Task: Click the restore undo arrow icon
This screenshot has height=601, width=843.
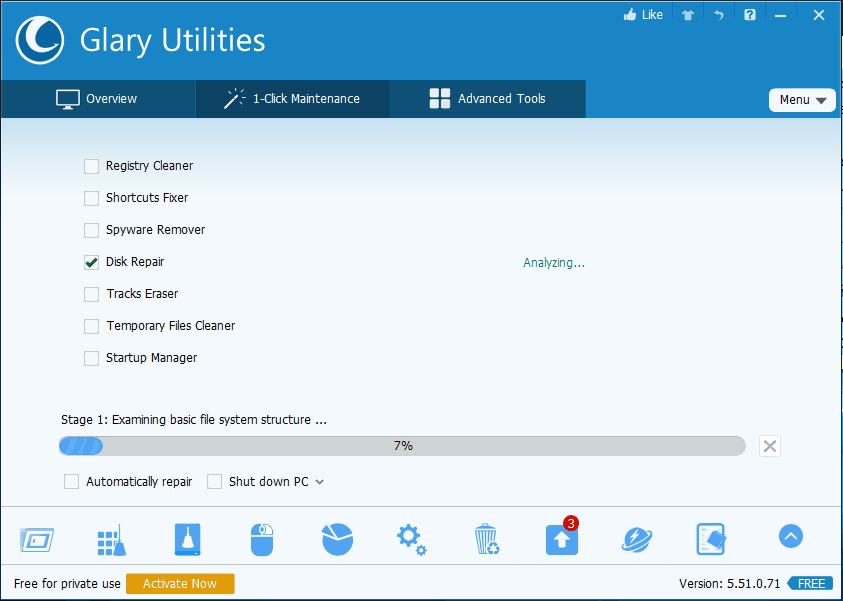Action: coord(718,15)
